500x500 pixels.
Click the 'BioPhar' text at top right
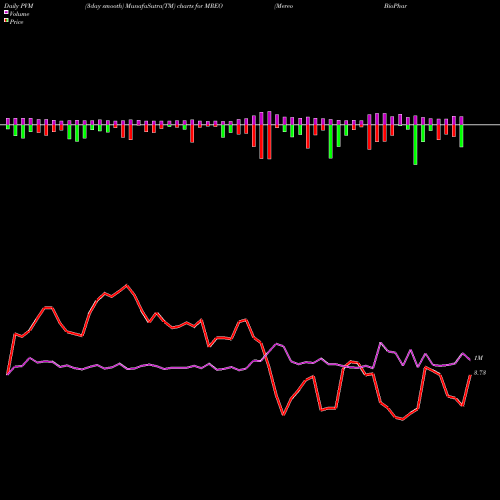(x=395, y=6)
